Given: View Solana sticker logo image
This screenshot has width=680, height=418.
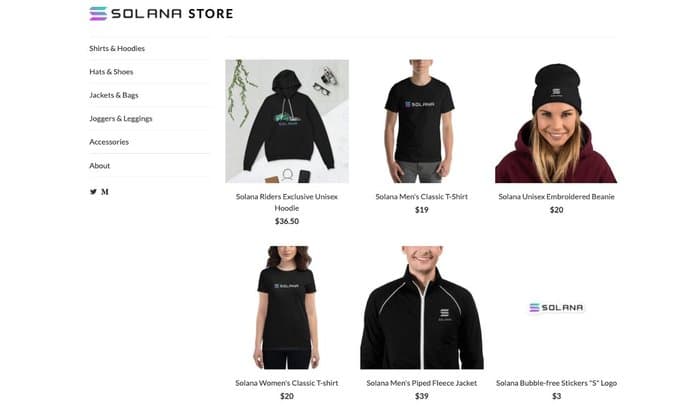Looking at the screenshot, I should (556, 307).
